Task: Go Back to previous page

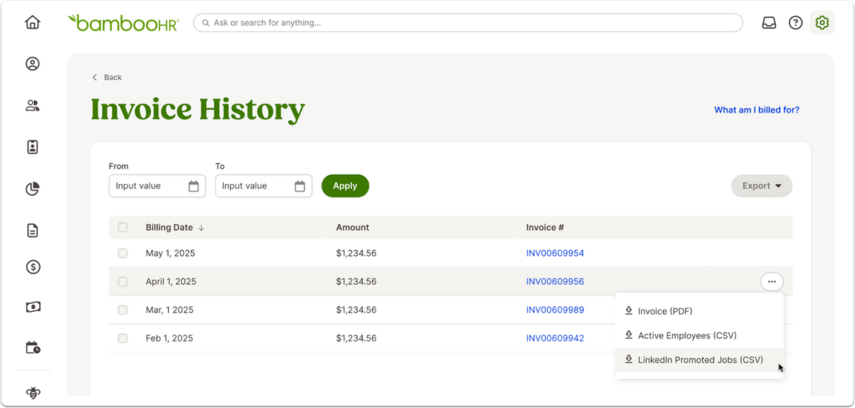Action: tap(107, 77)
